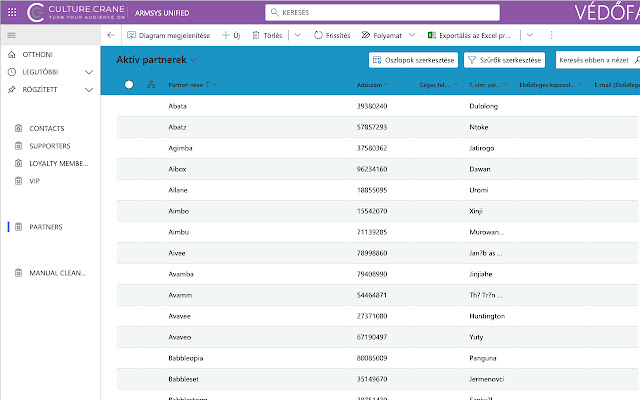Open Diagram megjelenítése chart view
Screen dimensions: 640x400
[x=167, y=34]
